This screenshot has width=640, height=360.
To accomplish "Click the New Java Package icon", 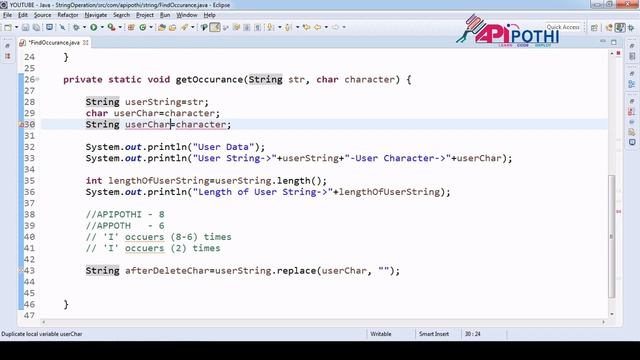I will [x=131, y=27].
